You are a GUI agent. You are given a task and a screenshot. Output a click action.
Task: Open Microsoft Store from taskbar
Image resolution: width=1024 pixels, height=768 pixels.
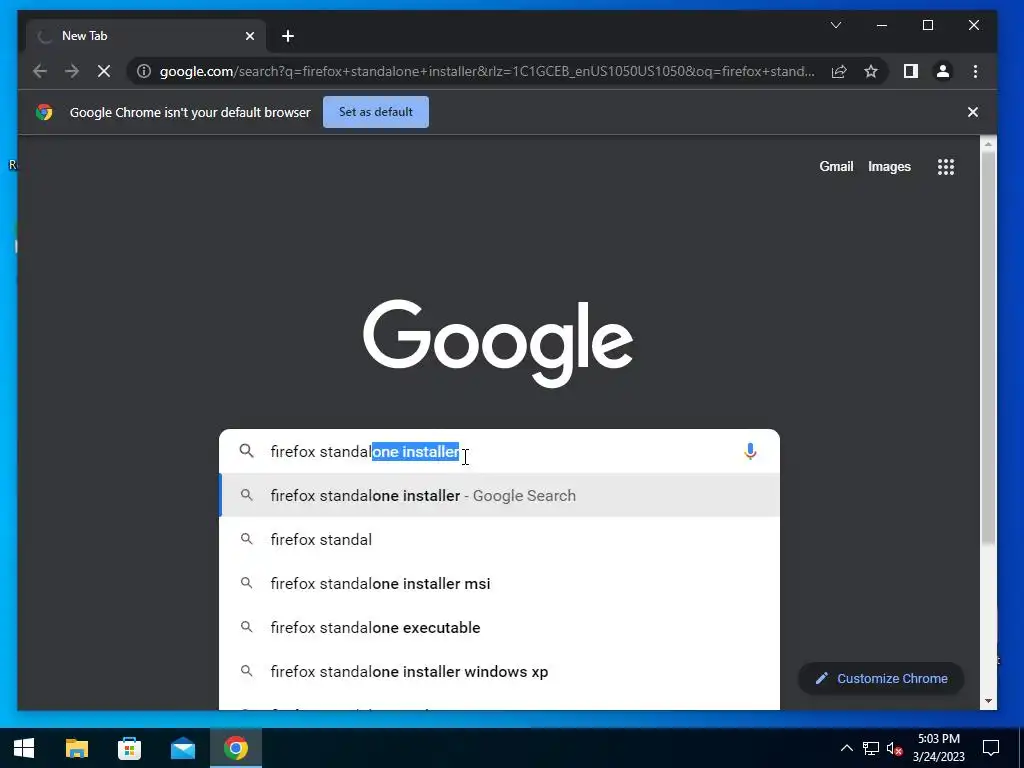129,748
